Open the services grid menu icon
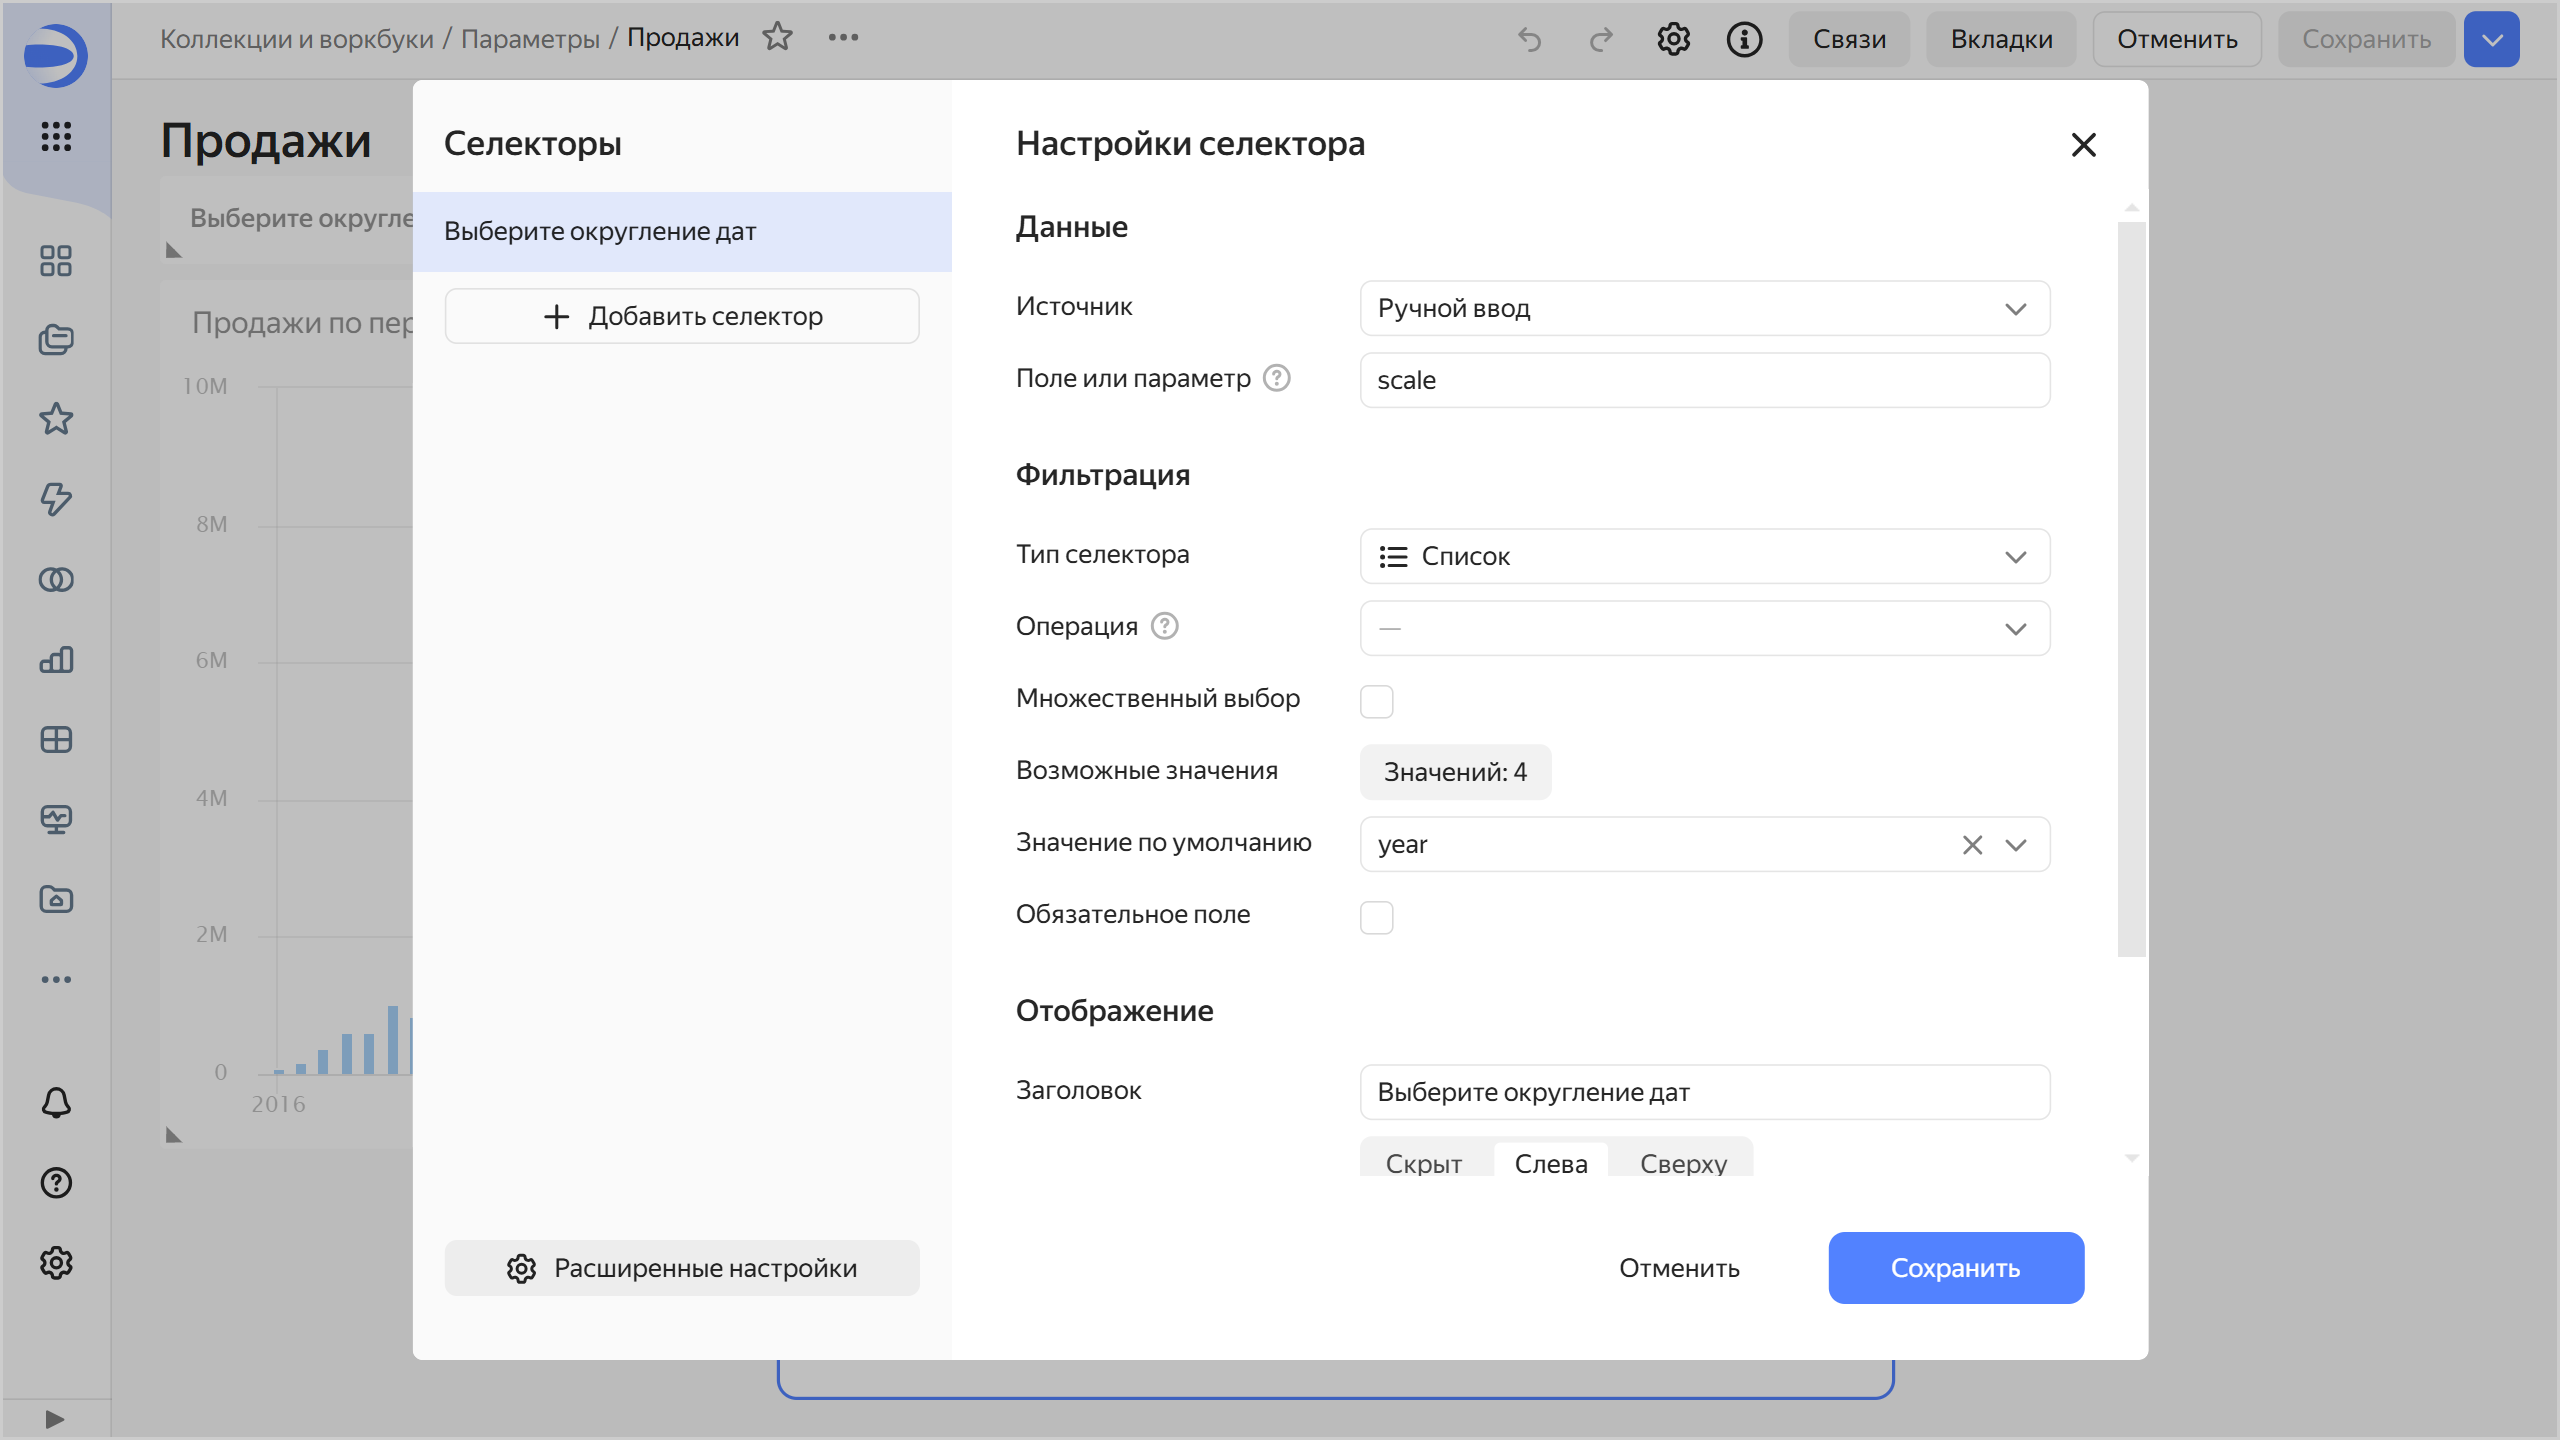The height and width of the screenshot is (1440, 2560). coord(56,136)
